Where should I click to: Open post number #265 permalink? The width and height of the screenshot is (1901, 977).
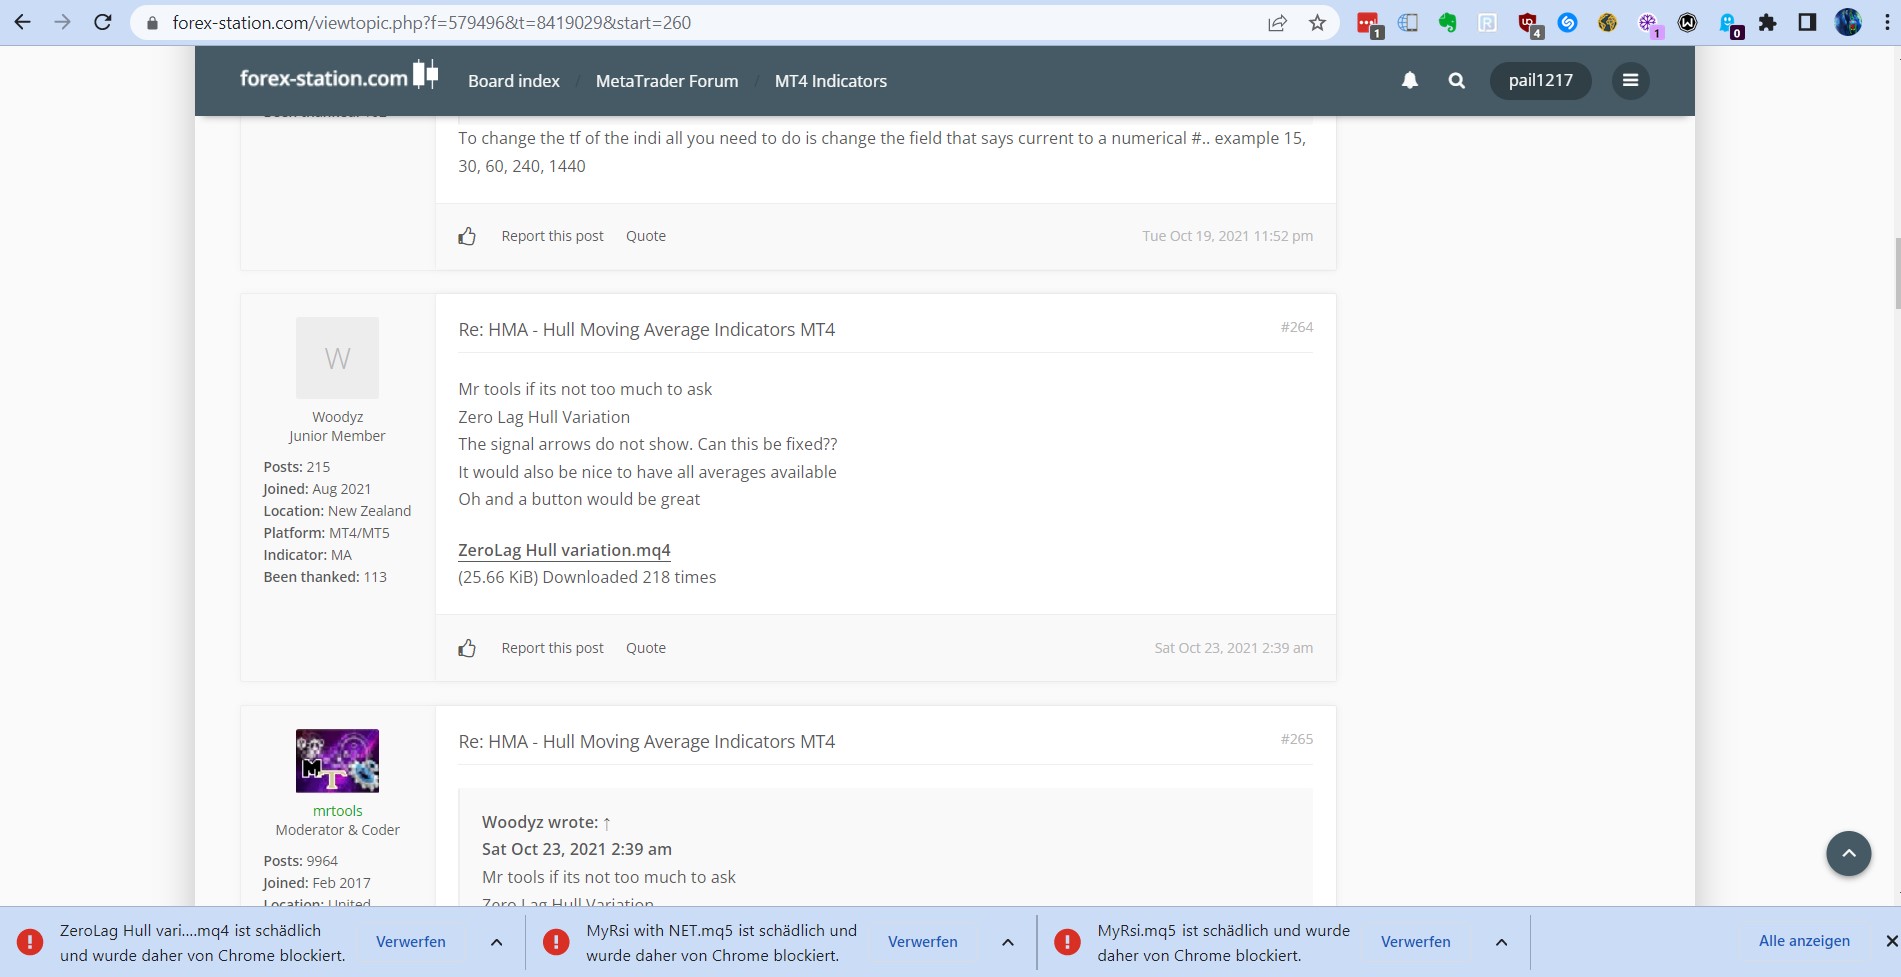click(1297, 739)
